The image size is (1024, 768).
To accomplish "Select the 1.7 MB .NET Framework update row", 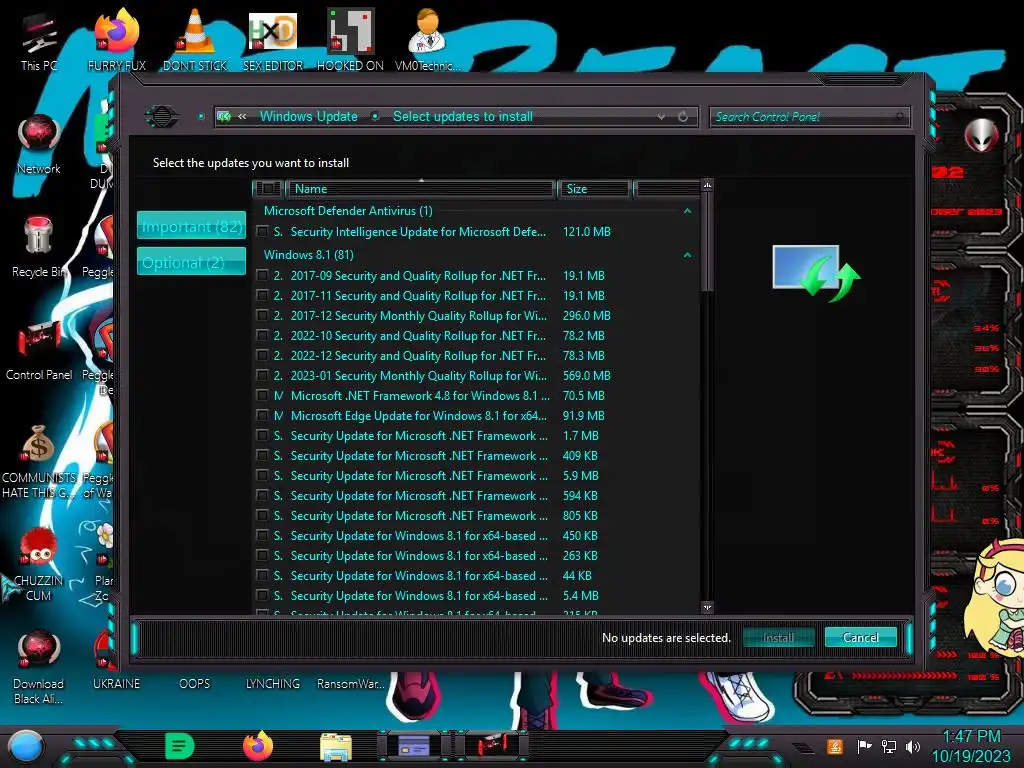I will pos(477,436).
